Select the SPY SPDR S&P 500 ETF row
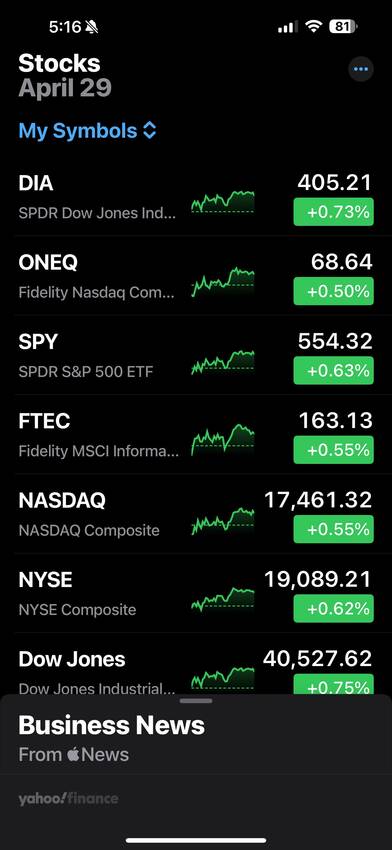The image size is (392, 850). [x=196, y=355]
